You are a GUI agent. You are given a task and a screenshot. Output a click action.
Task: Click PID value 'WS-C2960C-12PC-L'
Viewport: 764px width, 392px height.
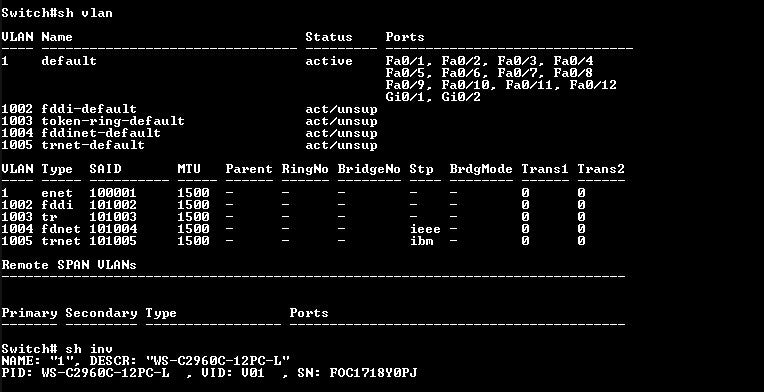pyautogui.click(x=105, y=373)
